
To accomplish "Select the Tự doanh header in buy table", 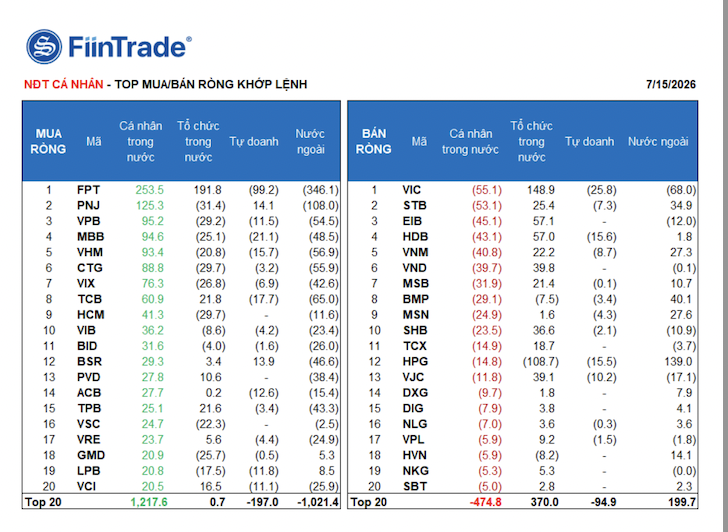I will (254, 142).
